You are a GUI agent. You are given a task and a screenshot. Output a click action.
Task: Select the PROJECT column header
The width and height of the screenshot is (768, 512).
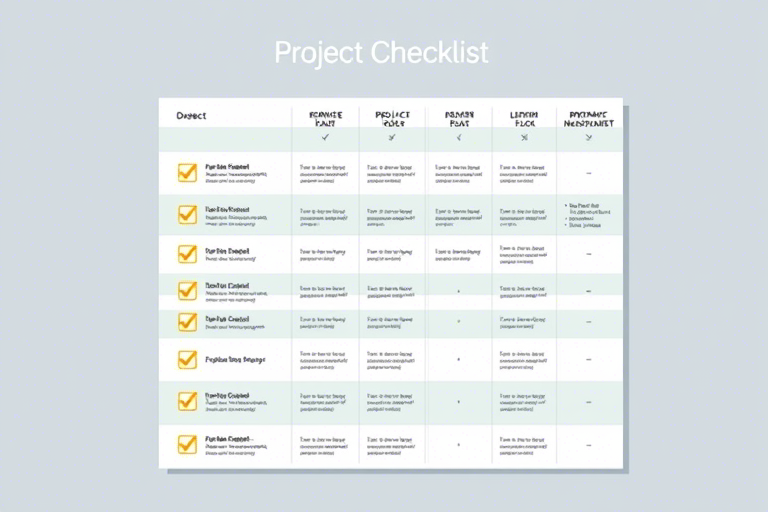393,119
